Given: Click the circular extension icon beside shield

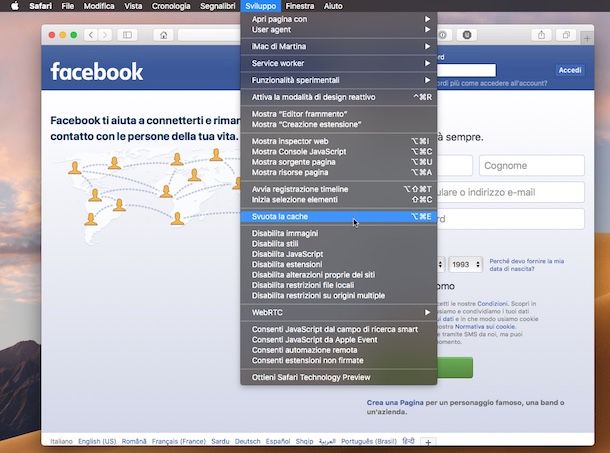Looking at the screenshot, I should 443,35.
